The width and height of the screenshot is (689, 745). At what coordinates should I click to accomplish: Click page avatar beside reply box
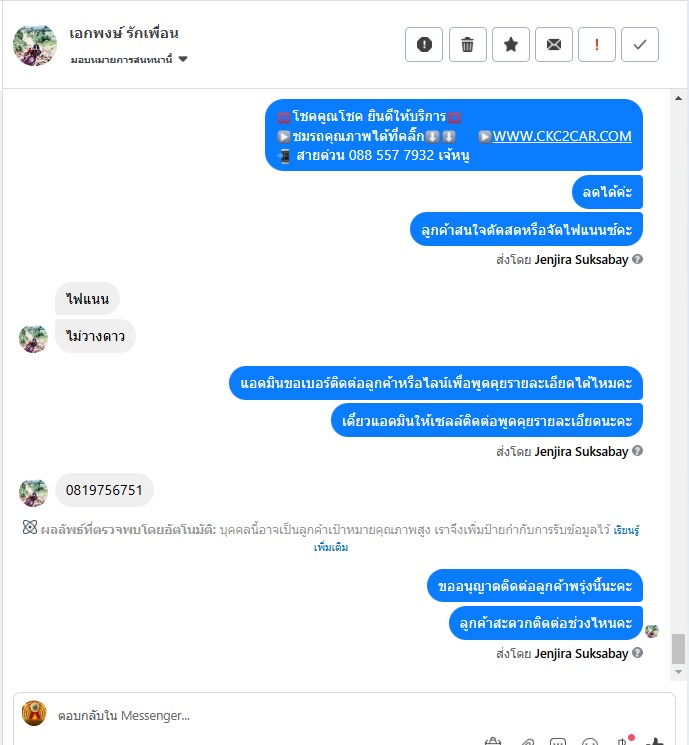pos(34,714)
